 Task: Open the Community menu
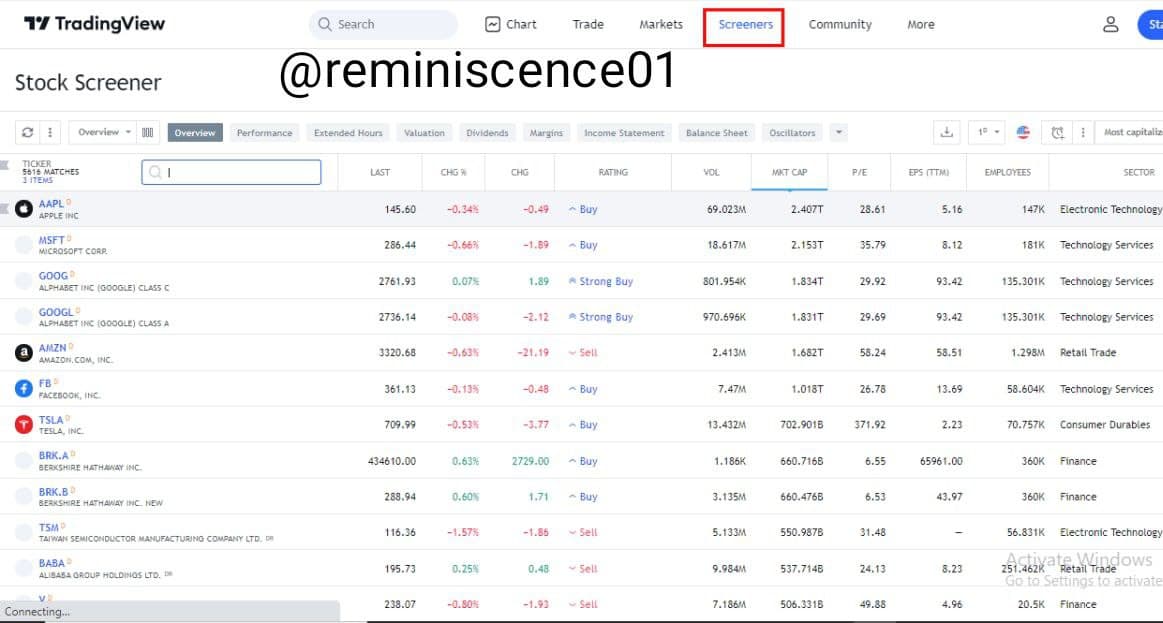[840, 24]
